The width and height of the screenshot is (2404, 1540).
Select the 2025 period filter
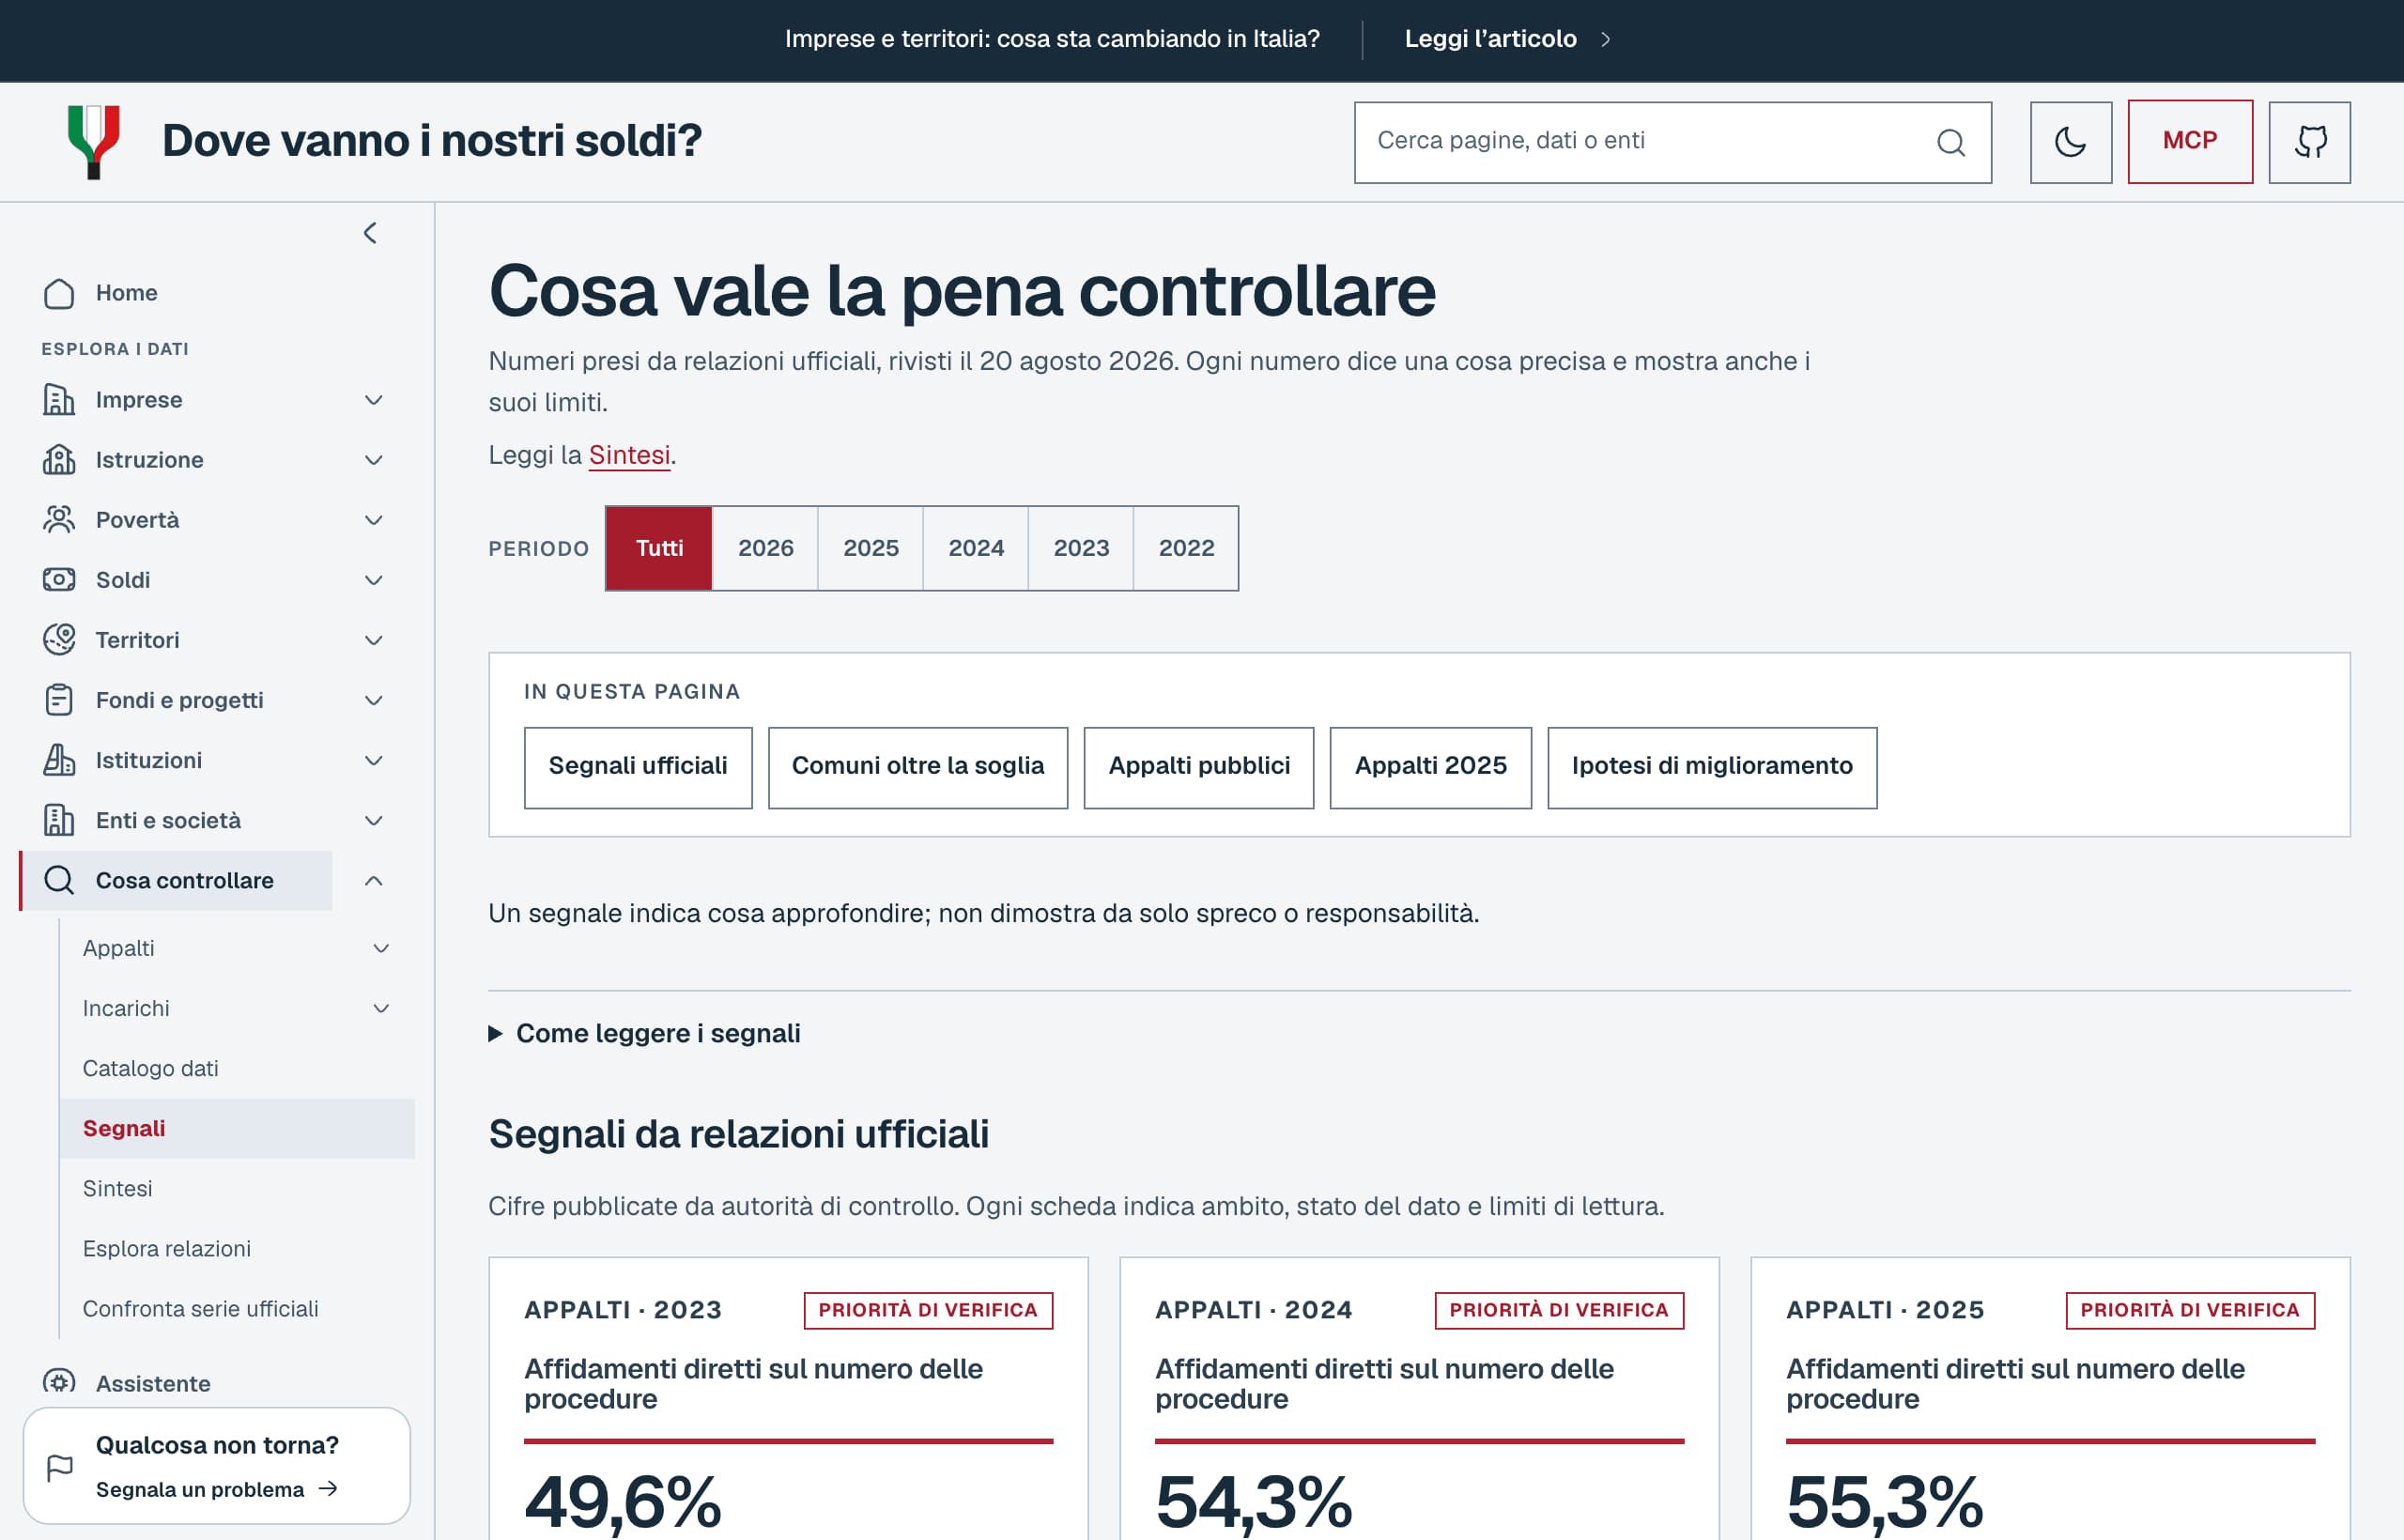870,548
